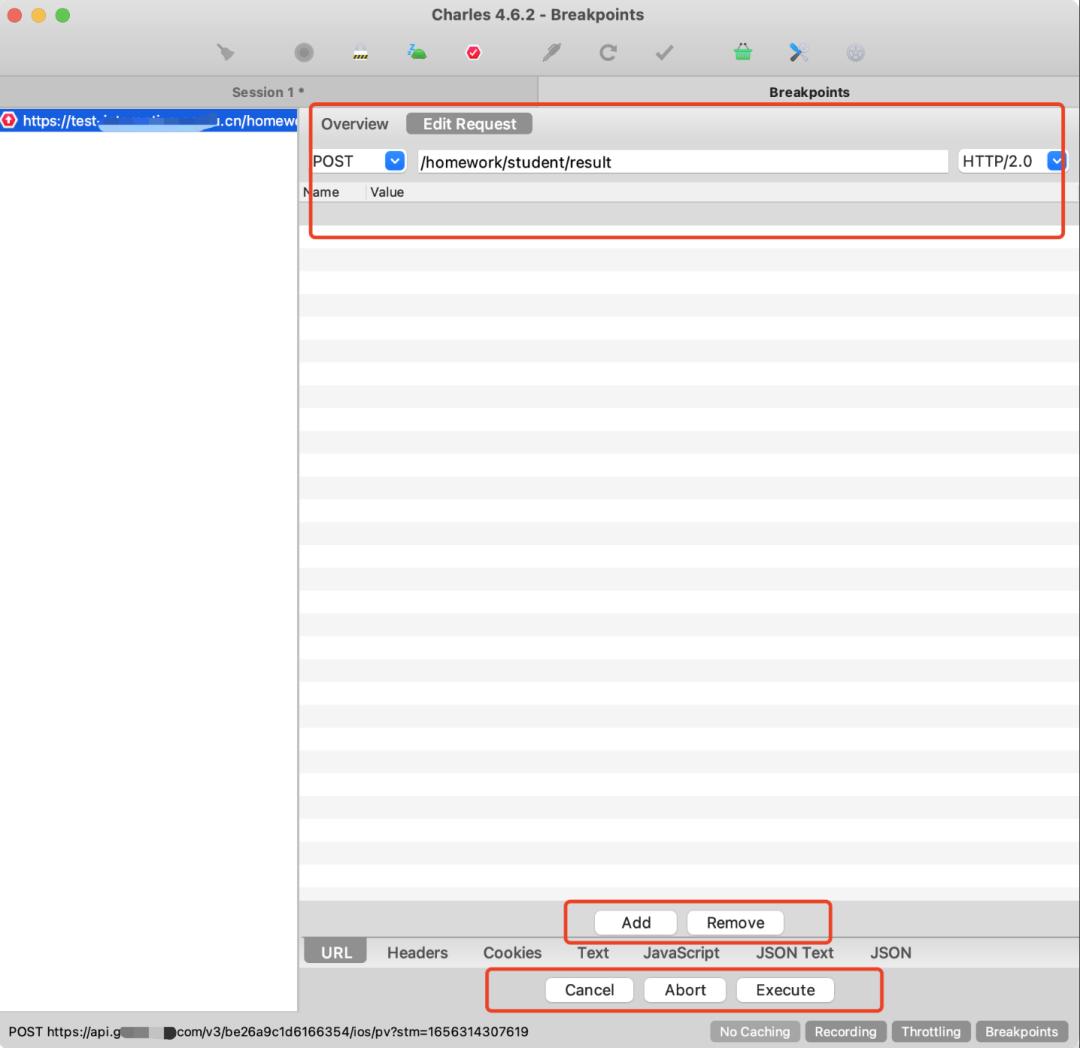Toggle Breakpoints in status bar
The height and width of the screenshot is (1048, 1080).
tap(1021, 1031)
